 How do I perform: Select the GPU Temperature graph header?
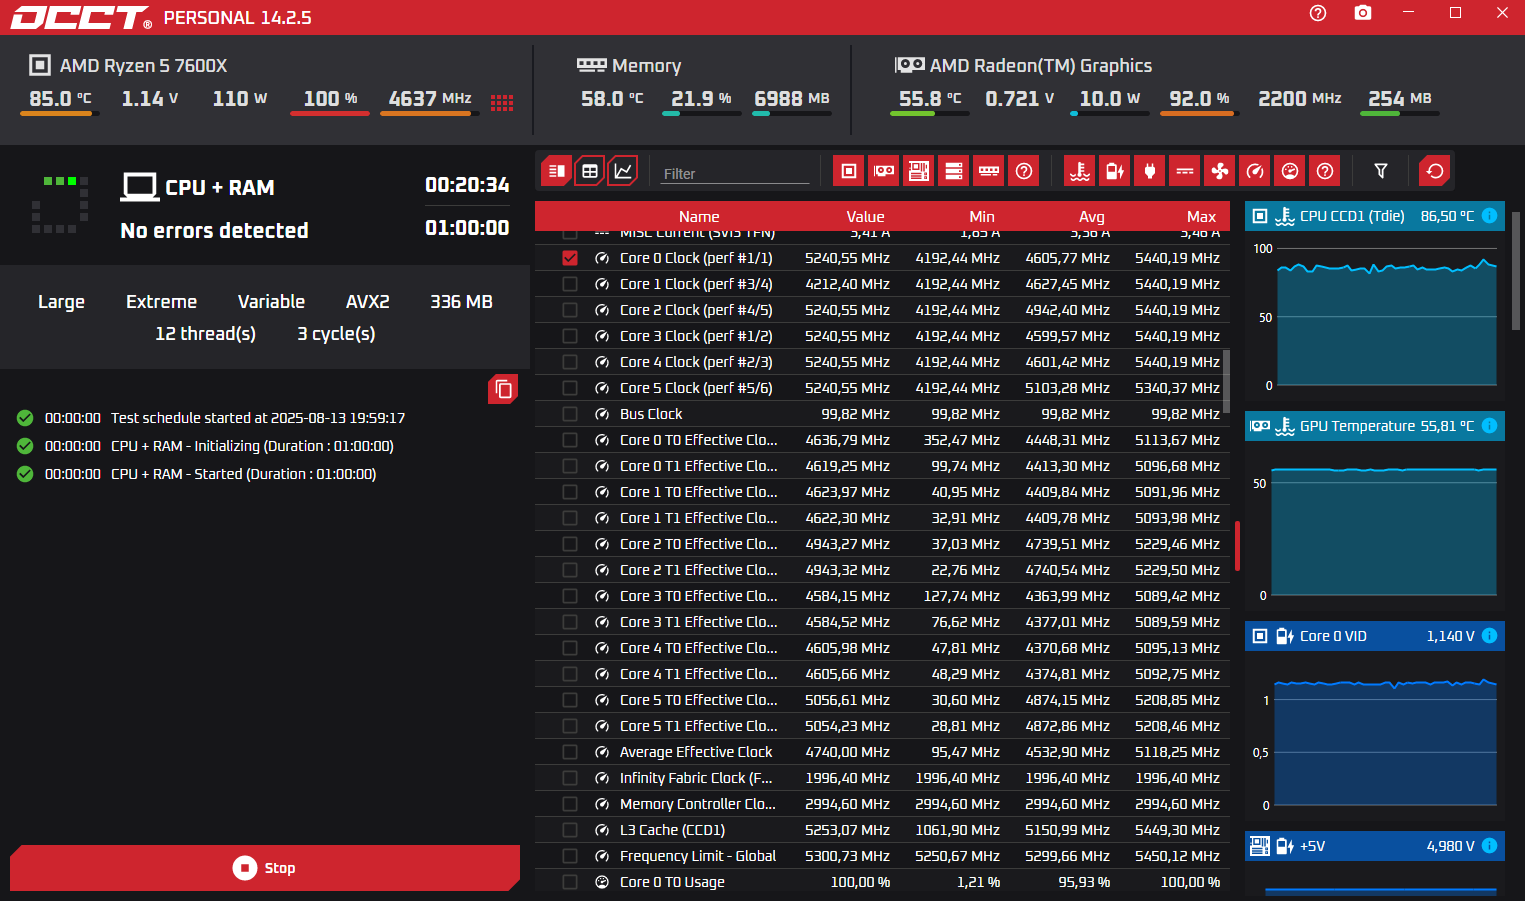[1375, 425]
